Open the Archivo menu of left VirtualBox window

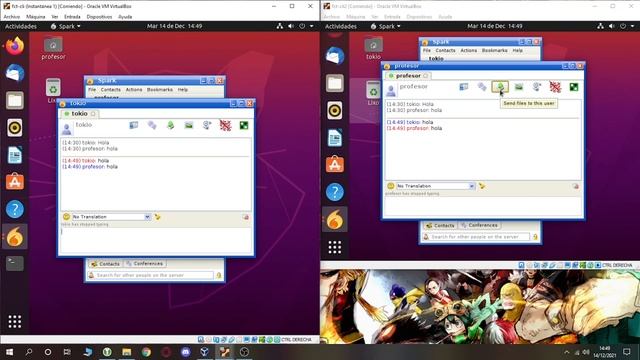12,17
